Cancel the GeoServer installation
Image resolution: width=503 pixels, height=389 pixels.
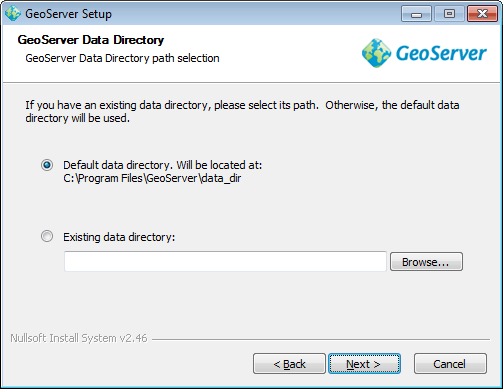pos(450,364)
